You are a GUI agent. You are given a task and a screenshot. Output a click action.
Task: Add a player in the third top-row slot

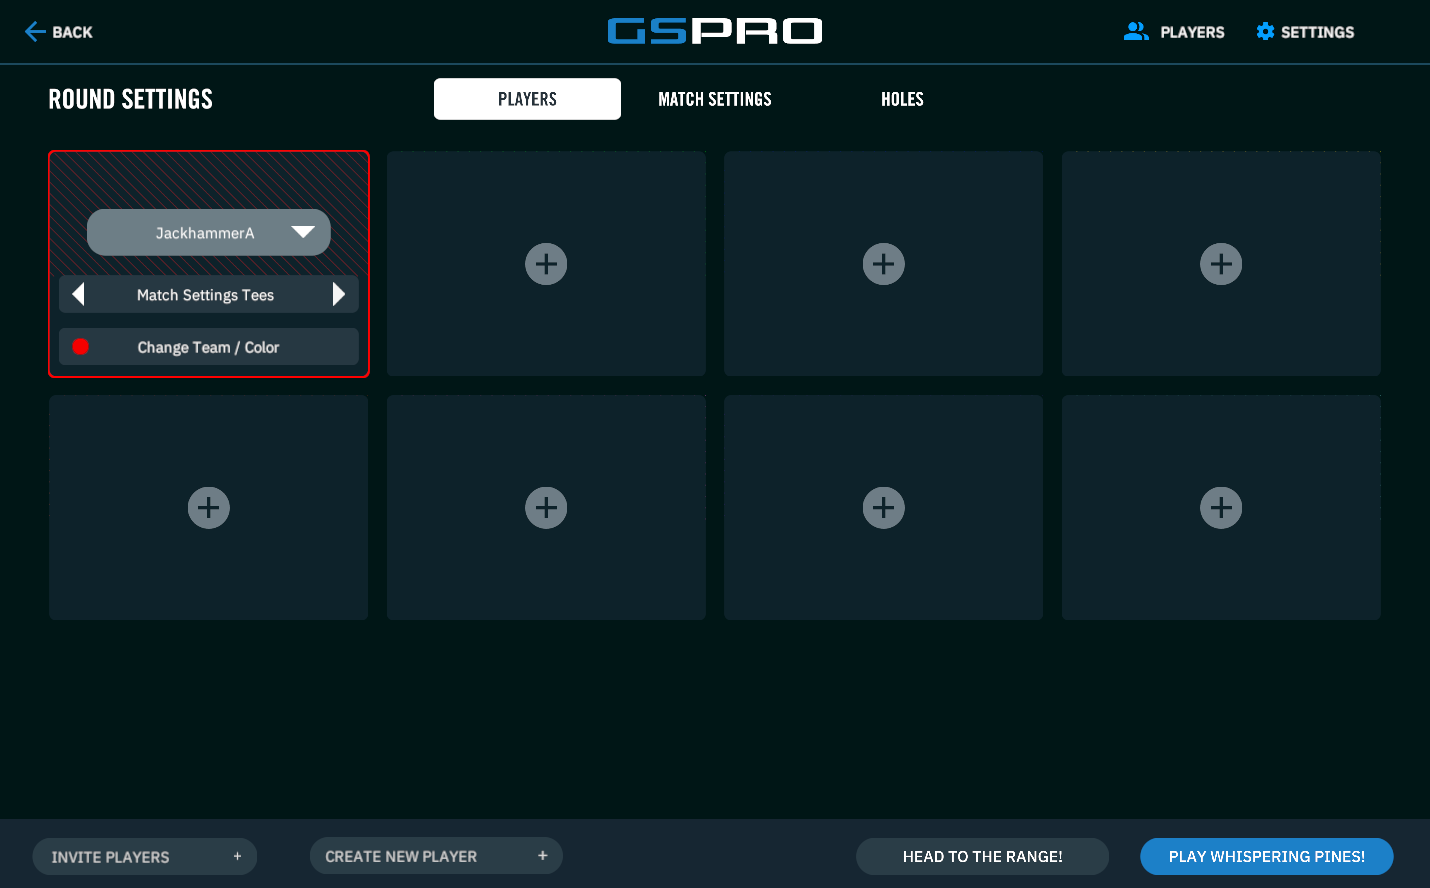tap(883, 264)
